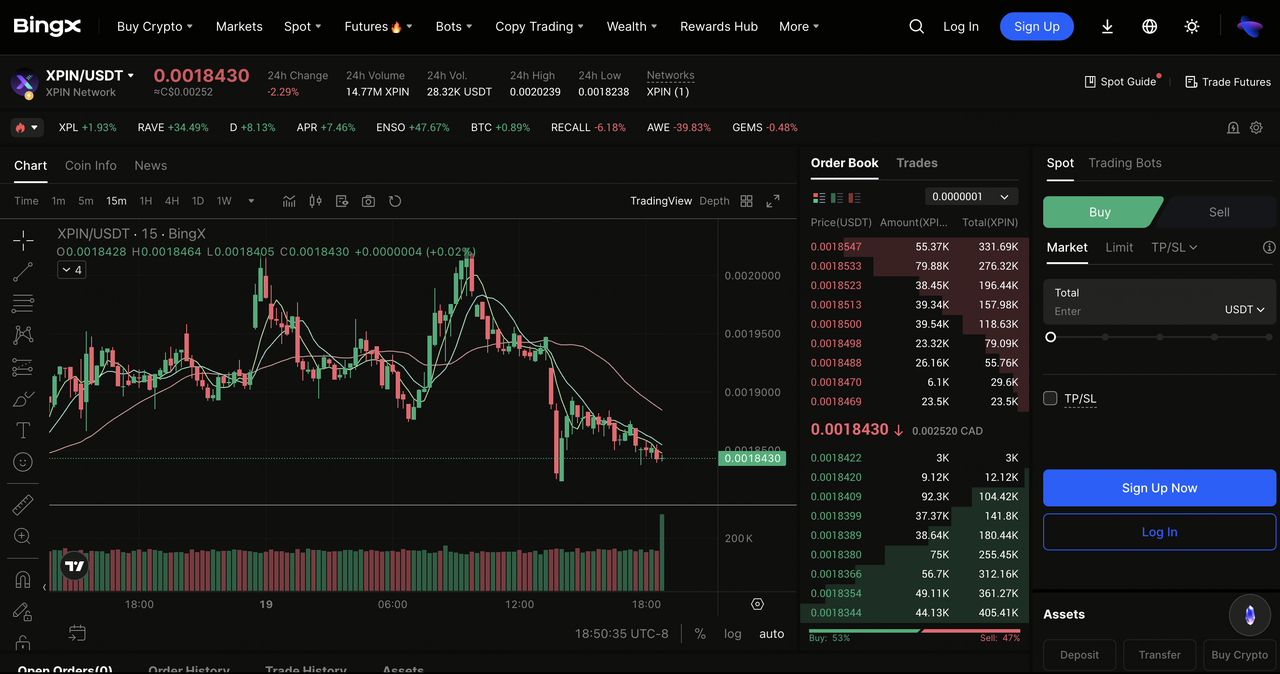The height and width of the screenshot is (674, 1280).
Task: Open the Coin Info tab
Action: click(91, 166)
